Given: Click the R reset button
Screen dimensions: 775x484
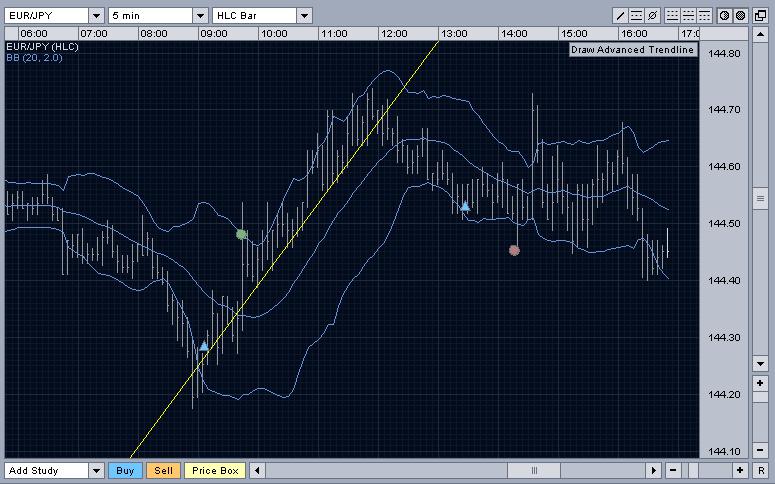Looking at the screenshot, I should [x=761, y=471].
